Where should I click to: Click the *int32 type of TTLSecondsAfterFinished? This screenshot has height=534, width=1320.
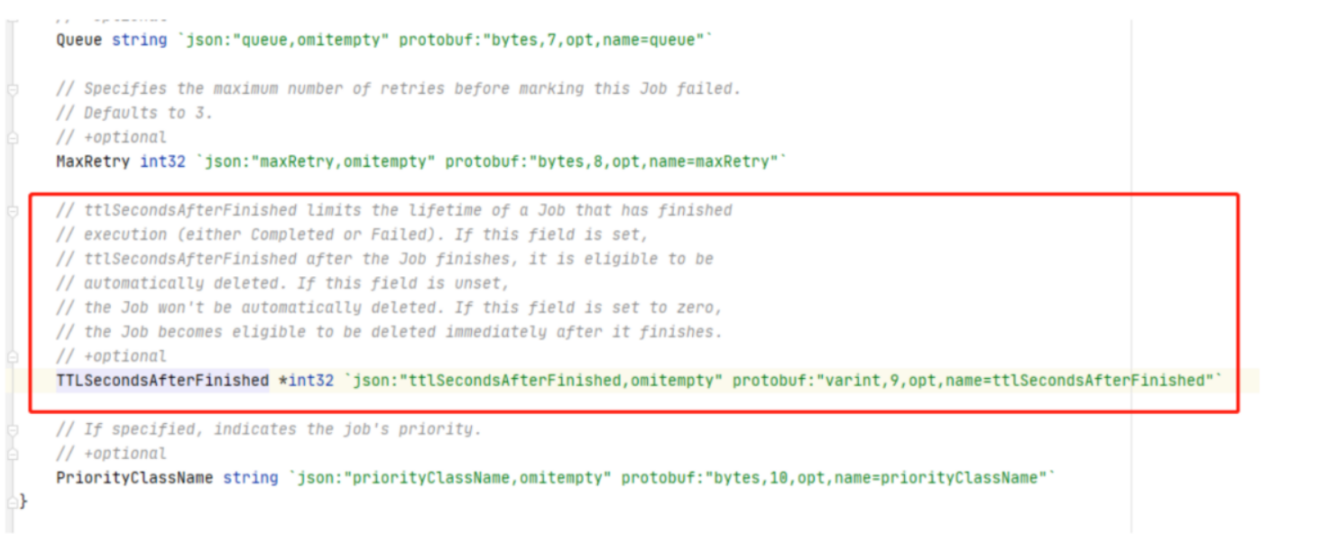tap(306, 380)
